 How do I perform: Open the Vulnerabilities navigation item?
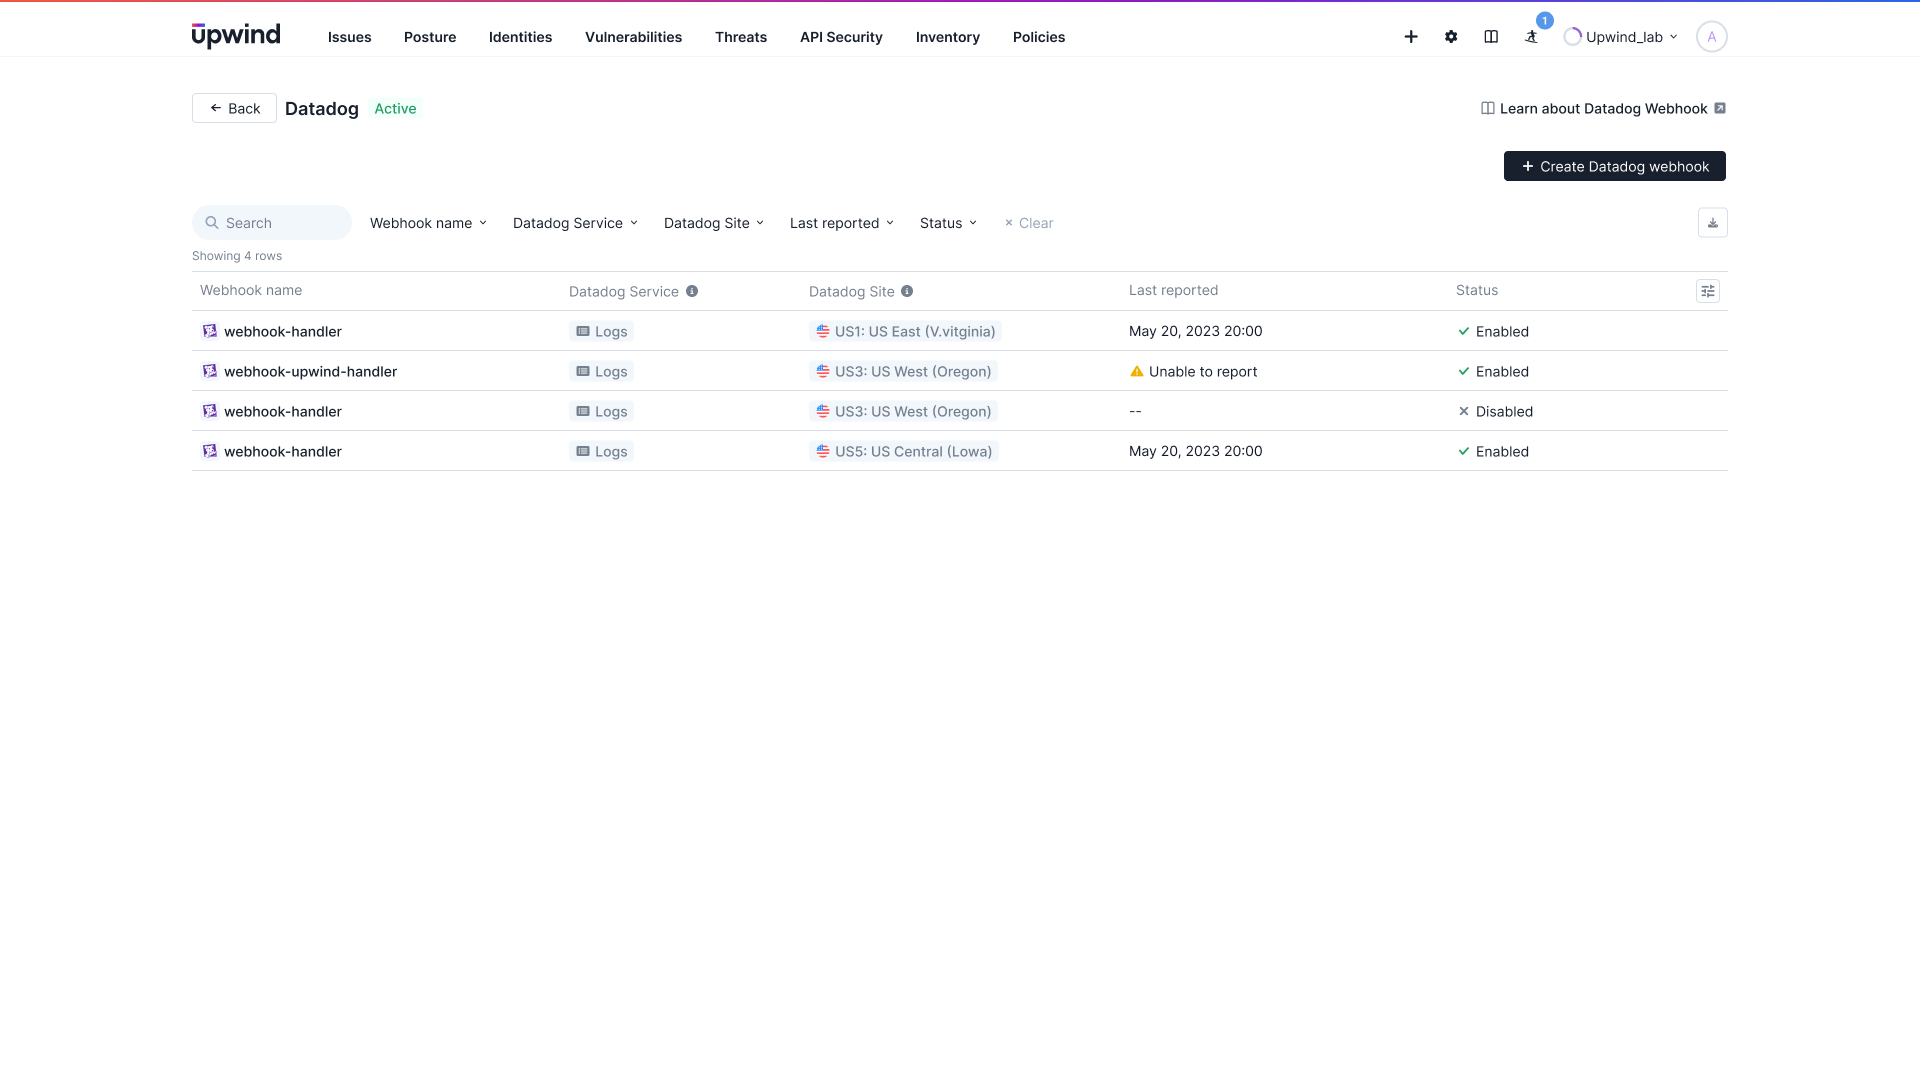tap(633, 37)
